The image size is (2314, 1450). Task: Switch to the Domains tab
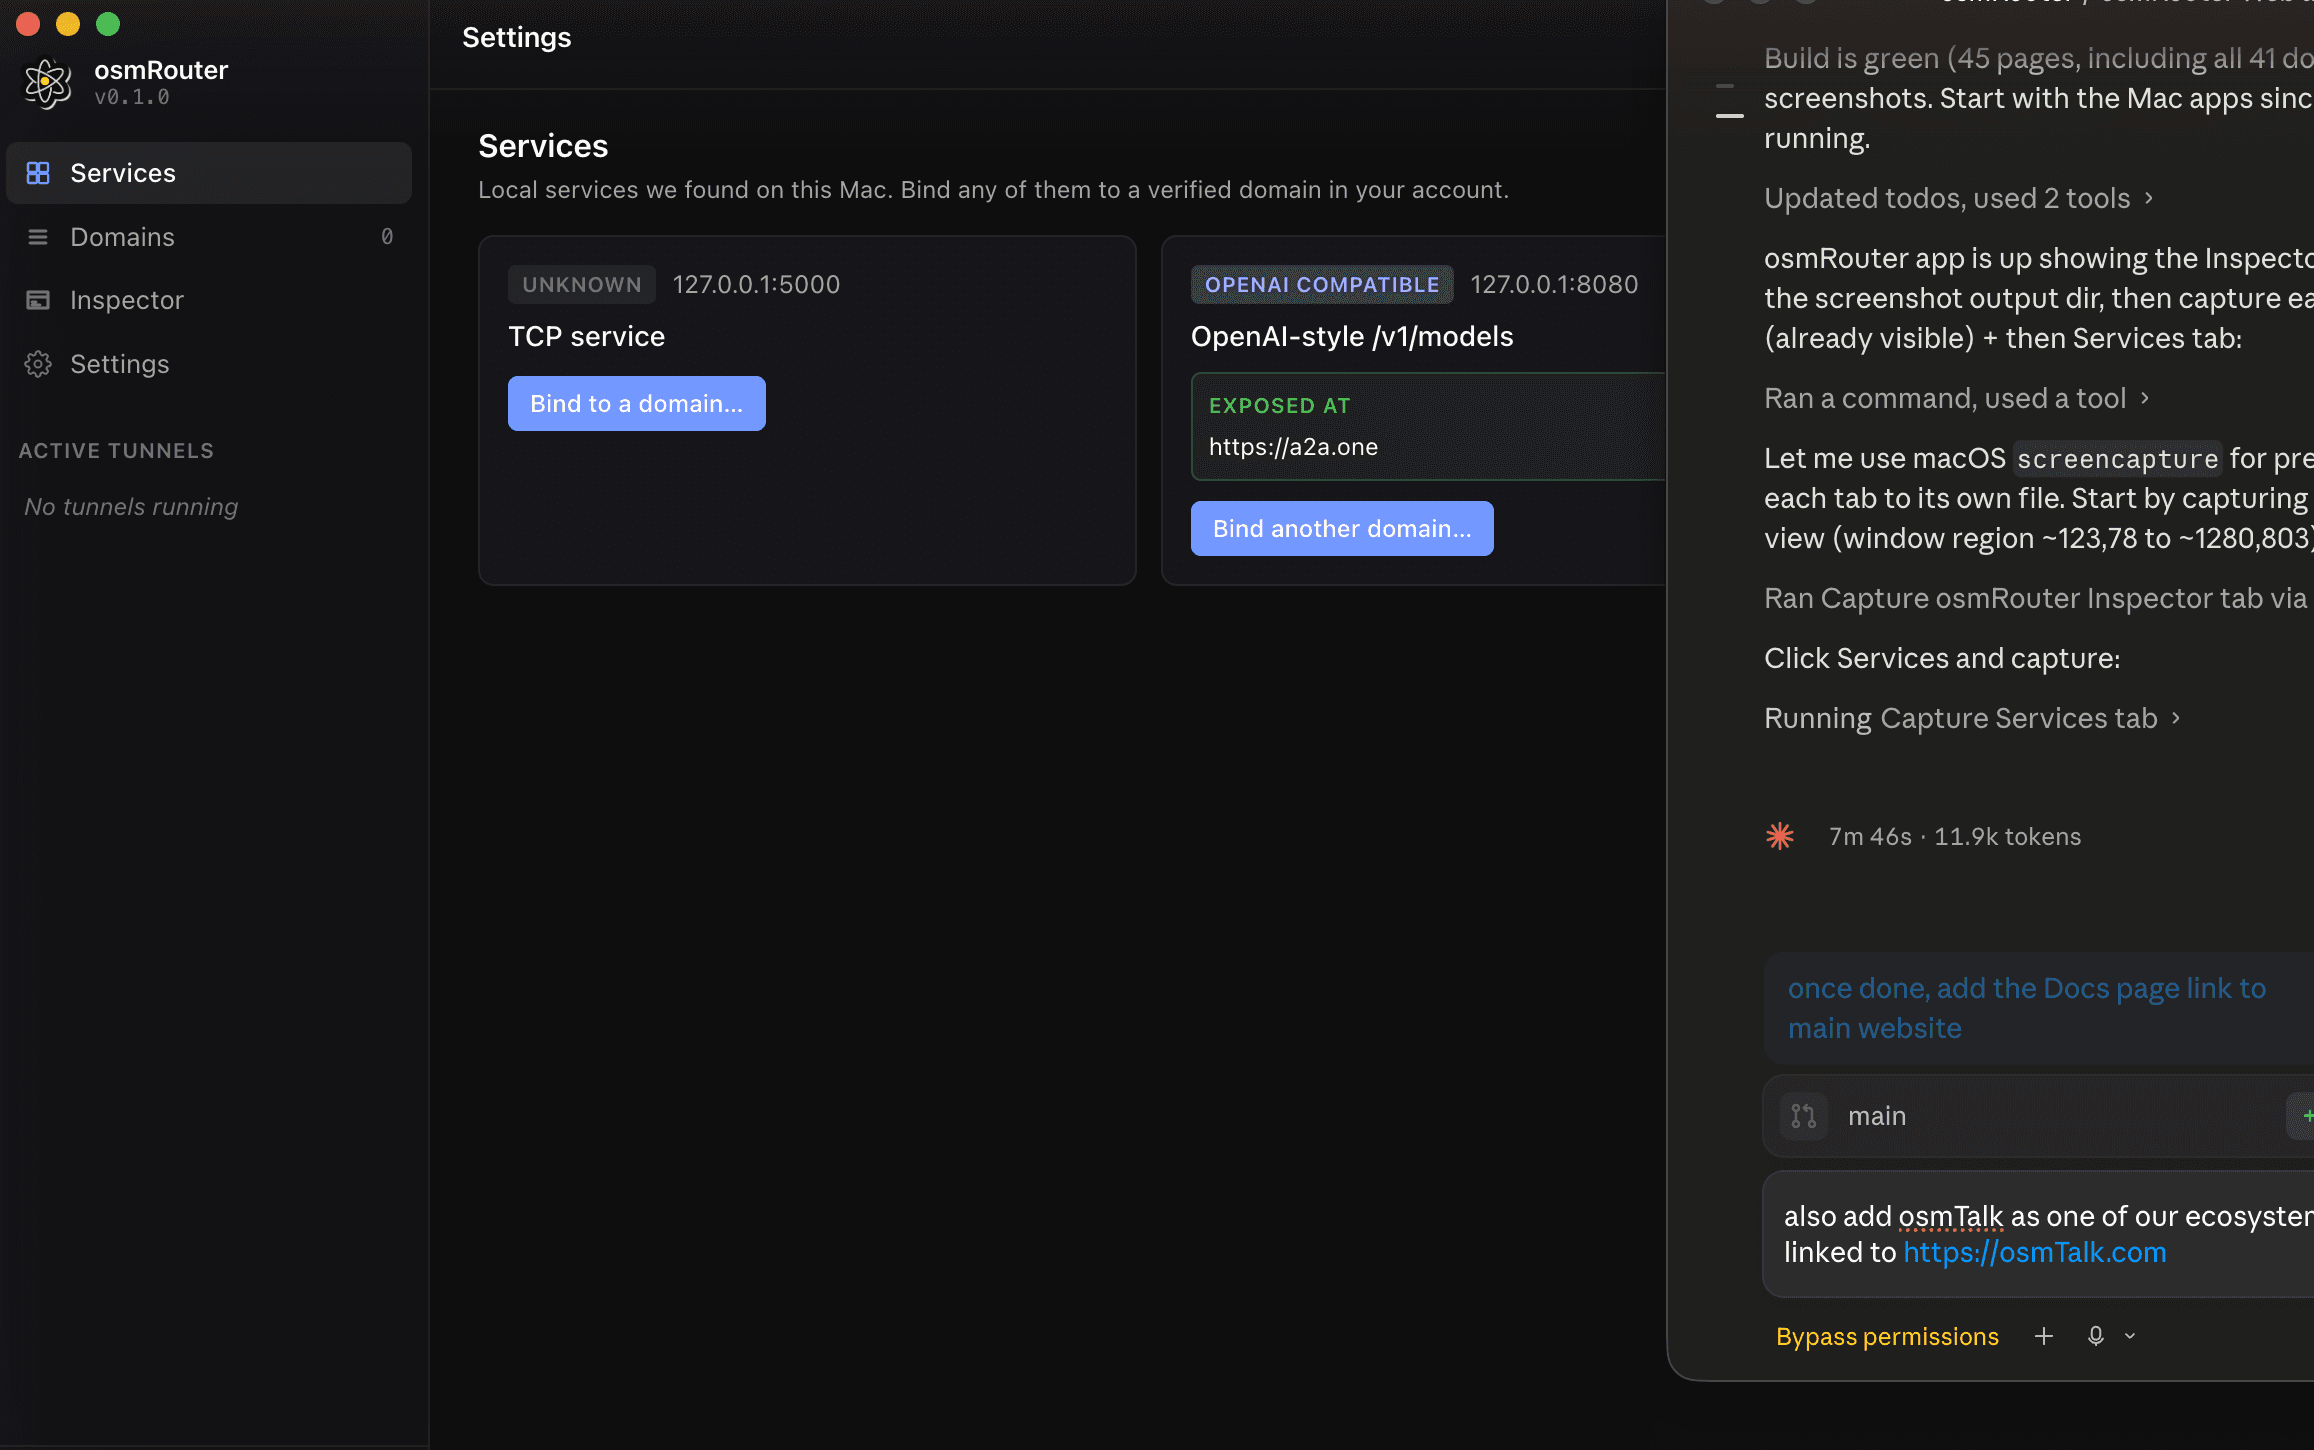[209, 237]
